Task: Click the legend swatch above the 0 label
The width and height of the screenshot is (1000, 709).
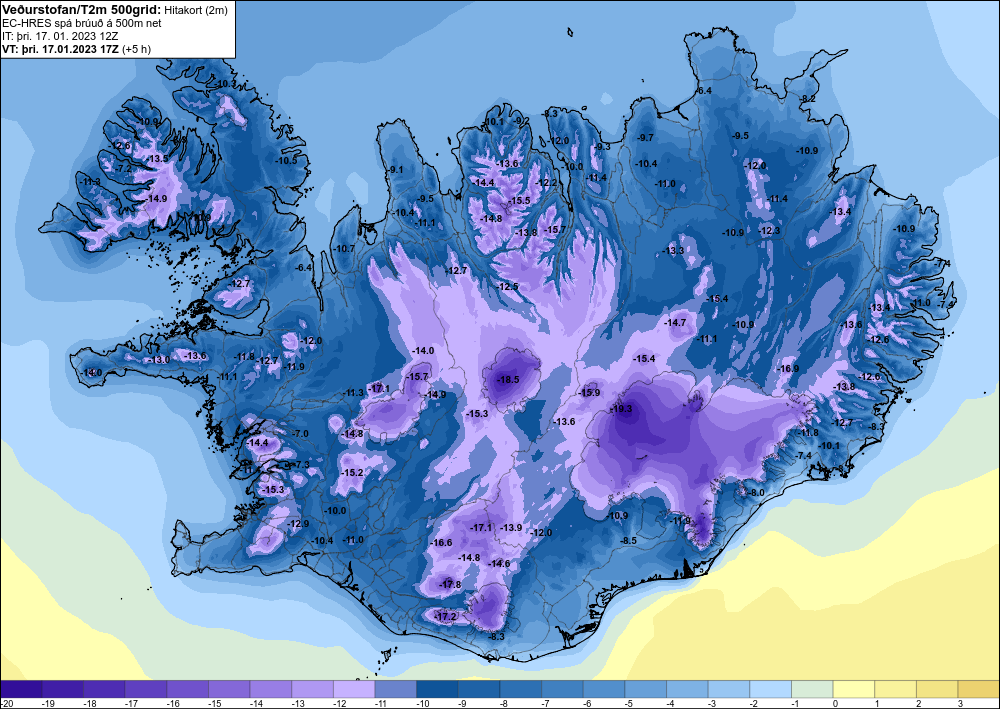Action: point(853,689)
